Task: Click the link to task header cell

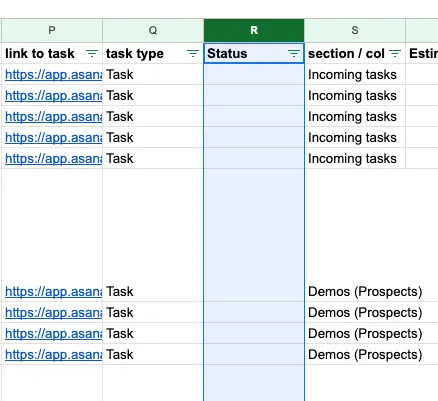Action: click(52, 53)
